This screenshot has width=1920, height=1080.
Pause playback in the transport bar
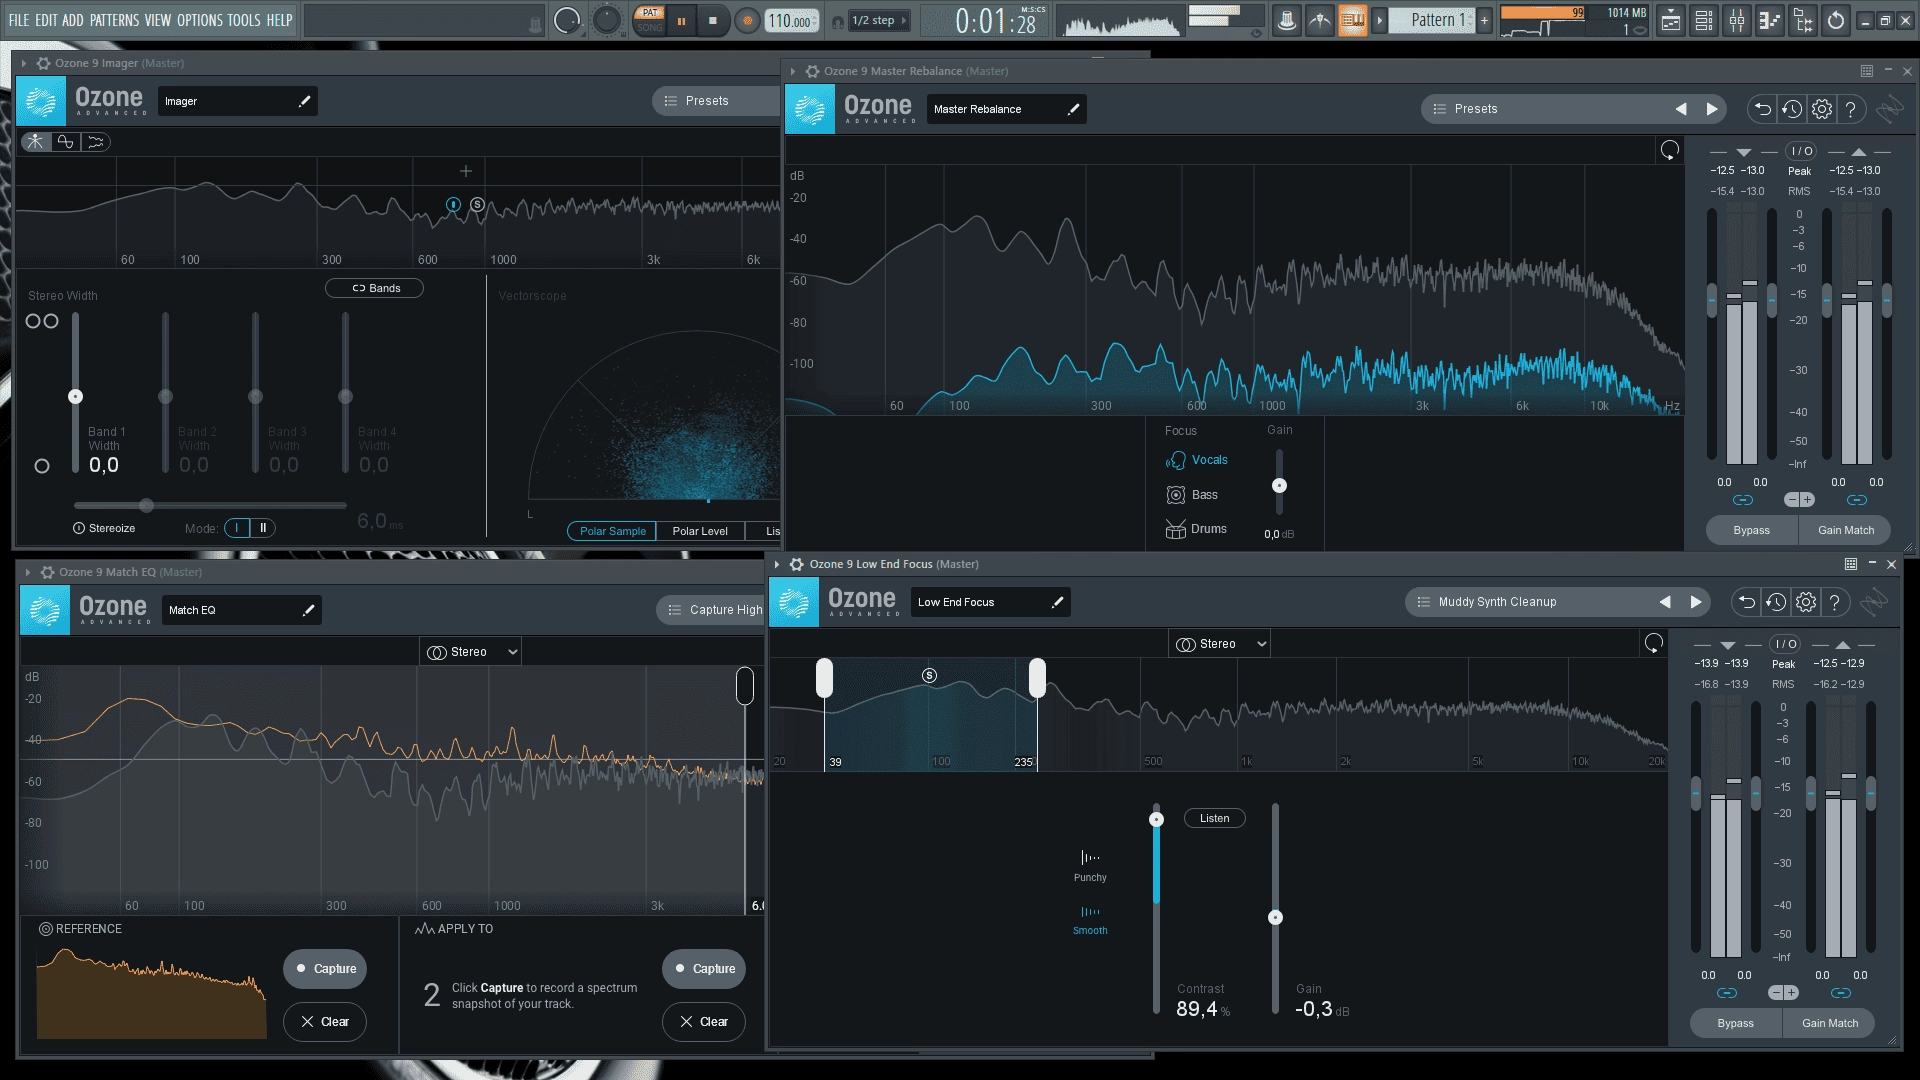[x=681, y=20]
